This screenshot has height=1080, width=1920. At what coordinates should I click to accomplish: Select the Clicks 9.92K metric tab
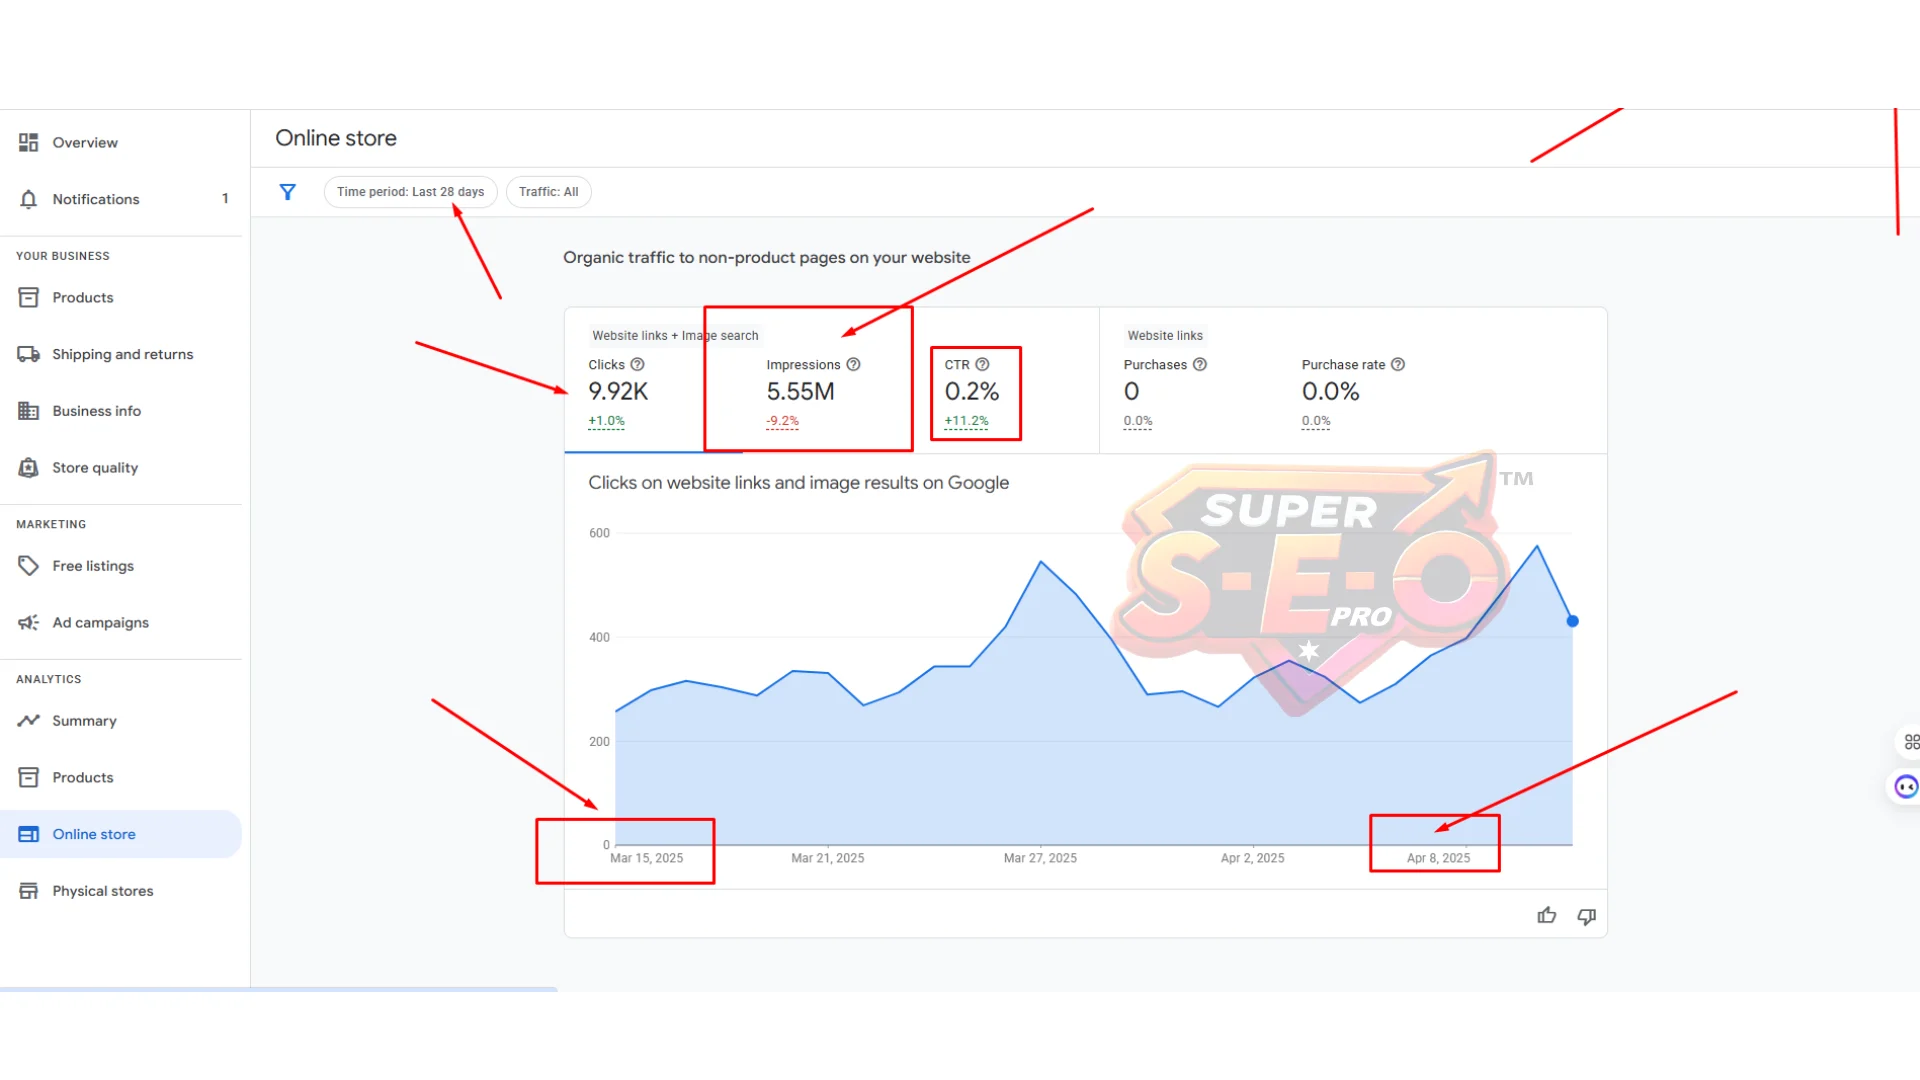pyautogui.click(x=620, y=392)
